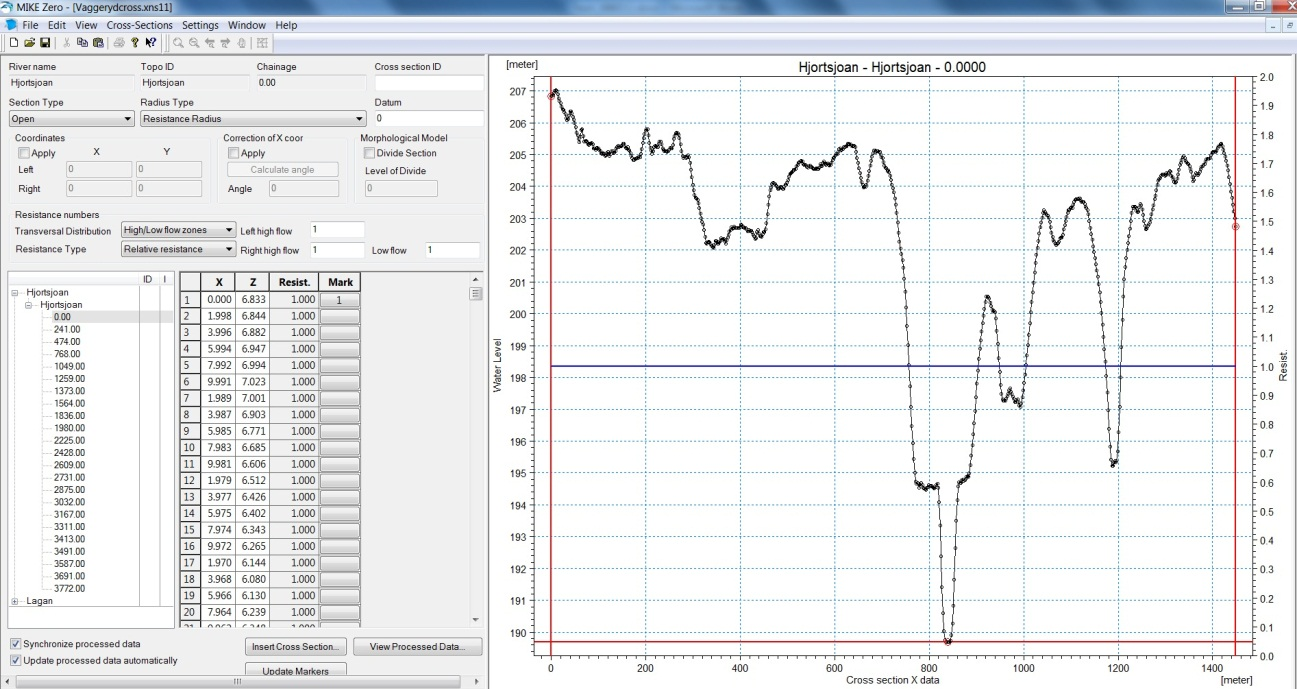1297x689 pixels.
Task: Click the X column header
Action: [219, 283]
